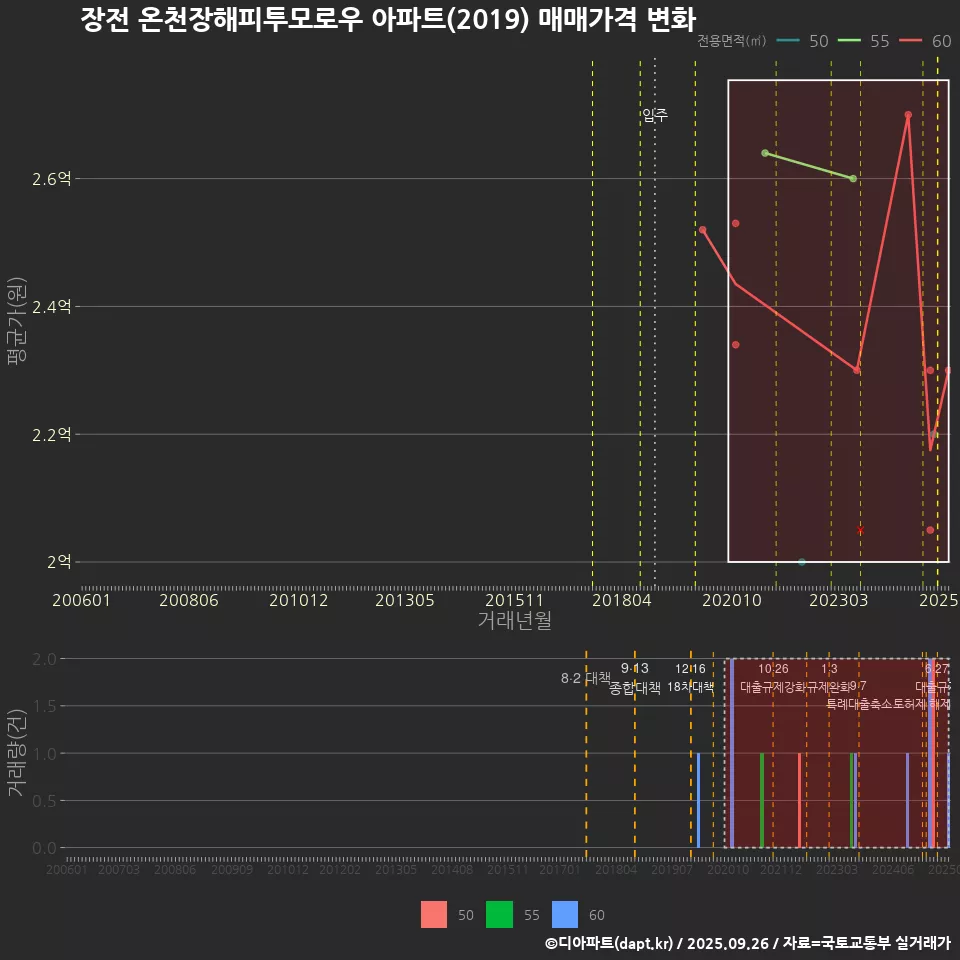Open the 디아파트(dapt.kr) credit link
Screen dimensions: 960x960
point(610,943)
